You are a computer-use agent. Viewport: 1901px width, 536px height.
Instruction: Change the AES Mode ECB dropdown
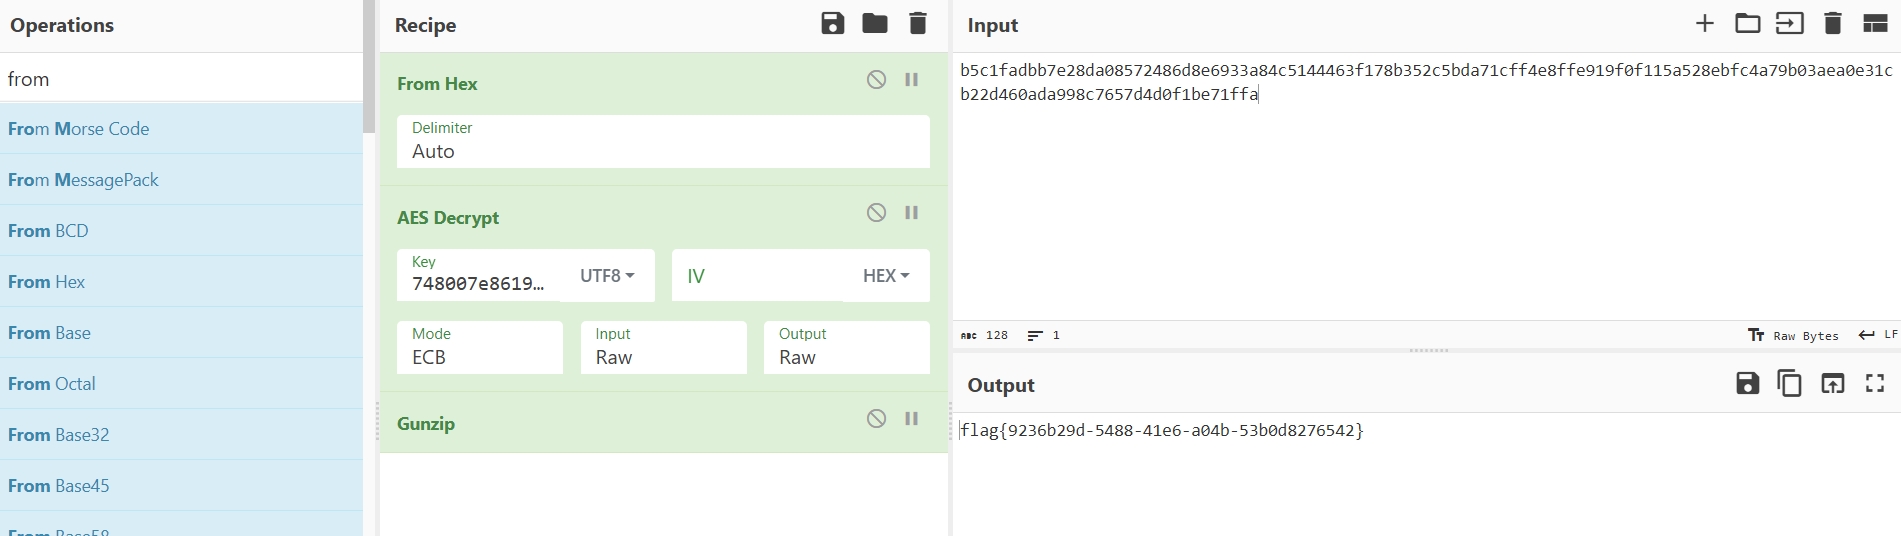[x=480, y=347]
